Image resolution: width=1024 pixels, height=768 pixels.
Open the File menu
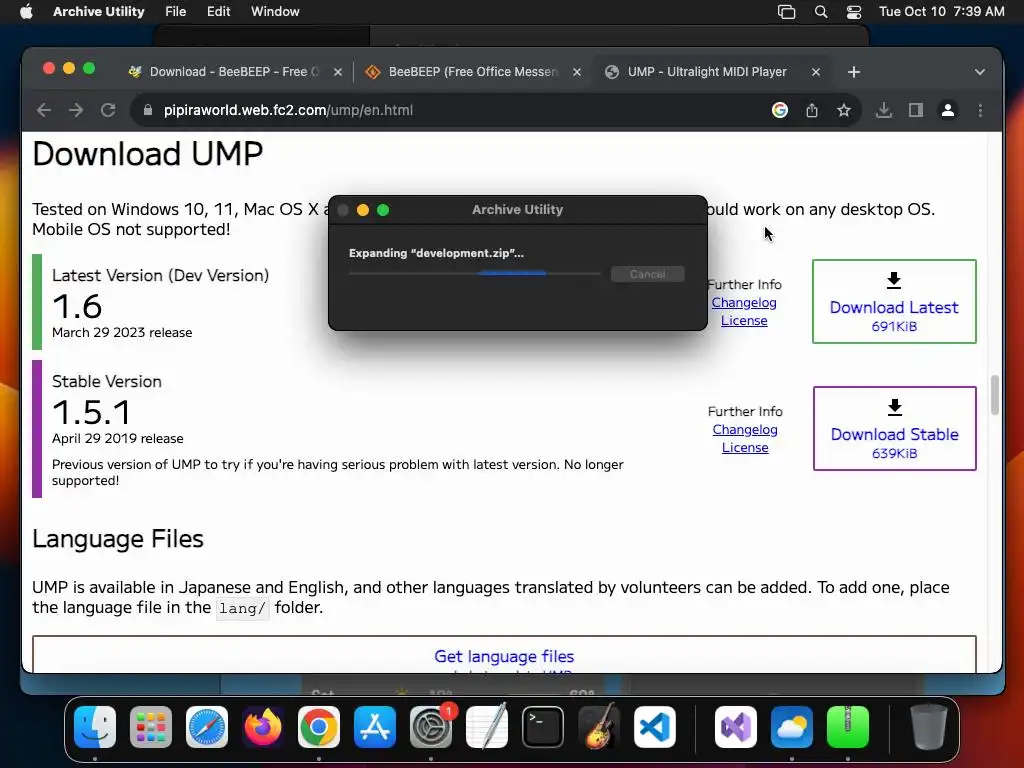click(x=175, y=12)
